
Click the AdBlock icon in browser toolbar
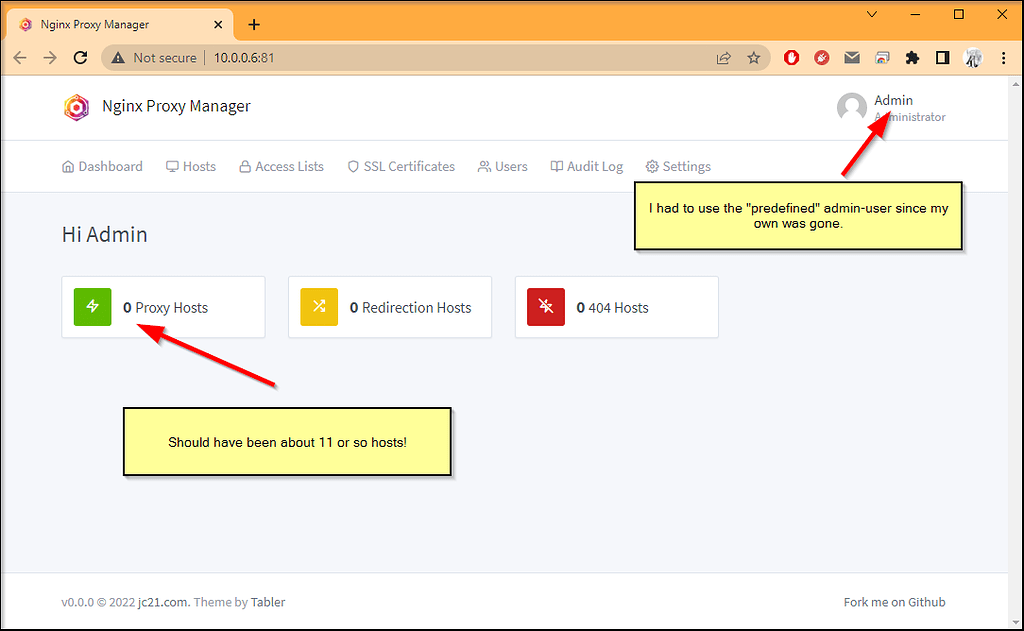(x=790, y=57)
